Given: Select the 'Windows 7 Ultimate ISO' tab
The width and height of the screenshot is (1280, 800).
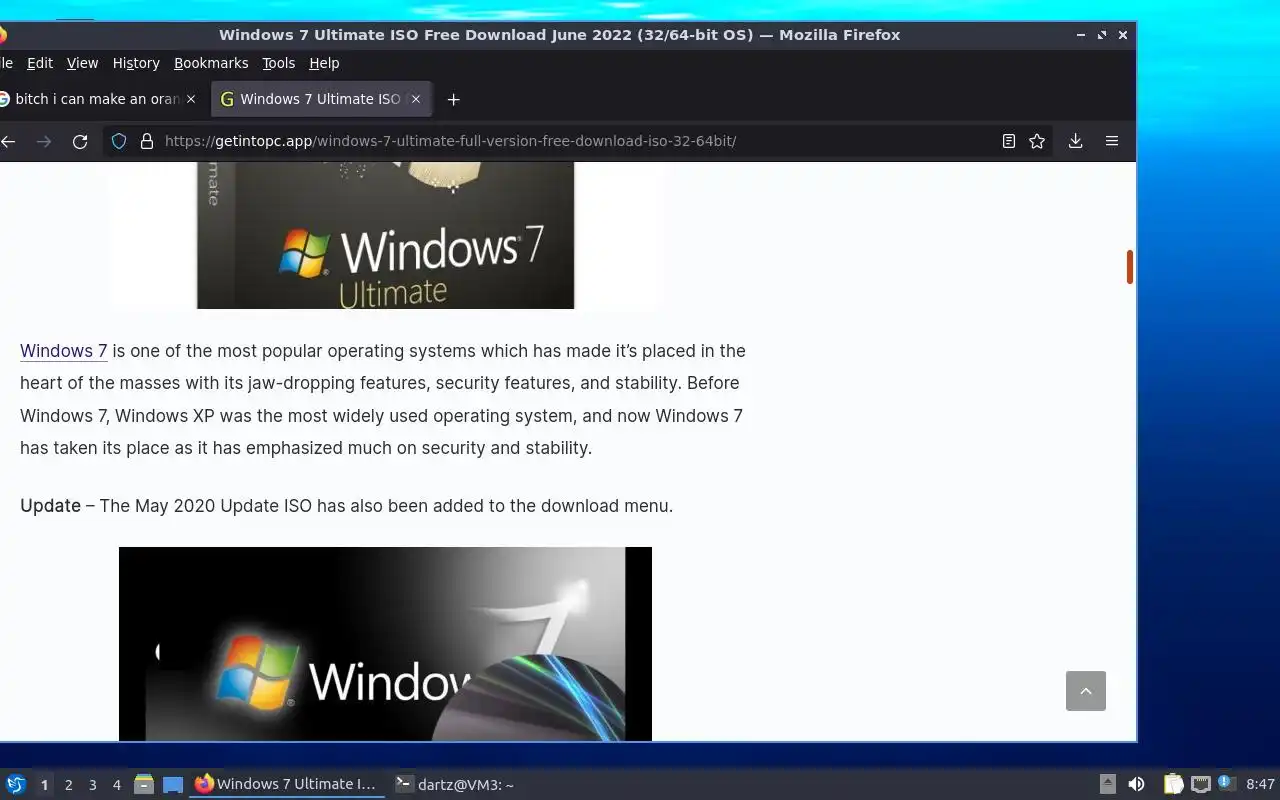Looking at the screenshot, I should [x=321, y=99].
